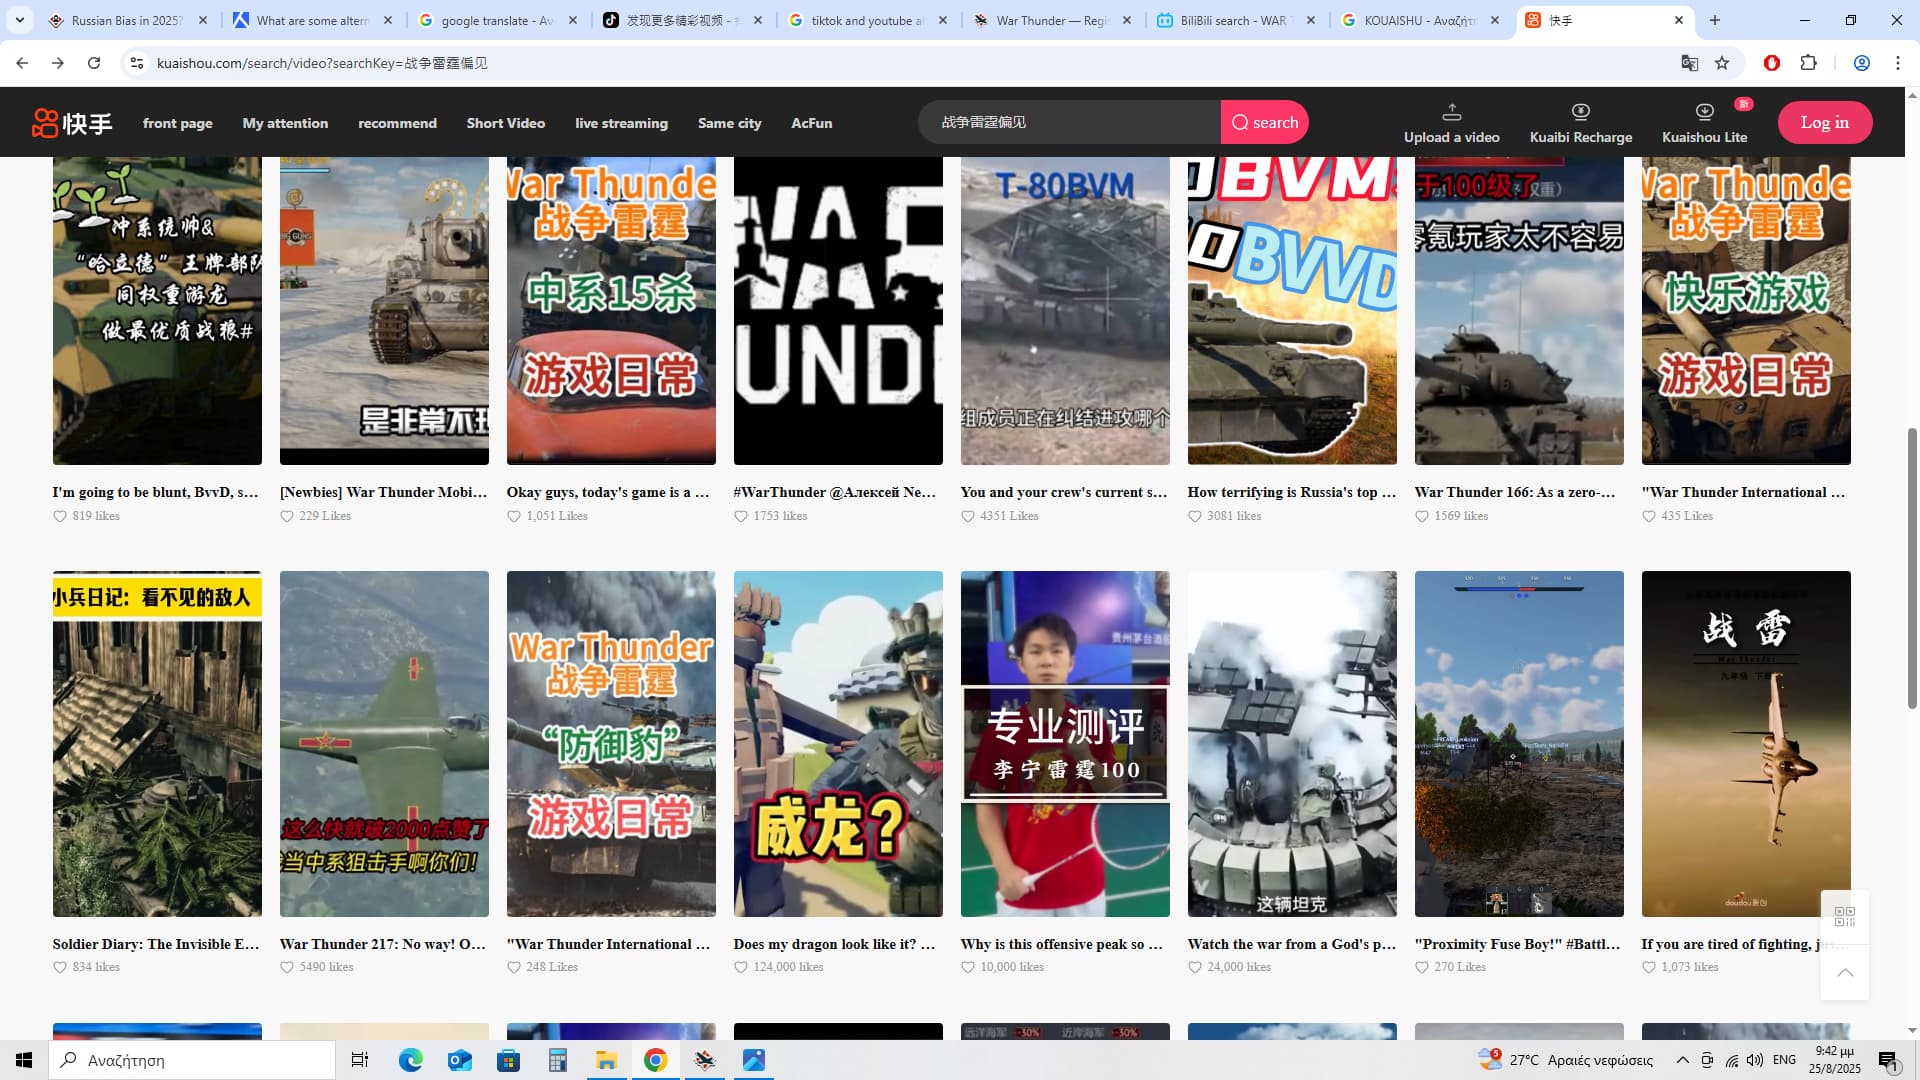The height and width of the screenshot is (1080, 1920).
Task: Click the back-to-top arrow button
Action: [x=1845, y=972]
